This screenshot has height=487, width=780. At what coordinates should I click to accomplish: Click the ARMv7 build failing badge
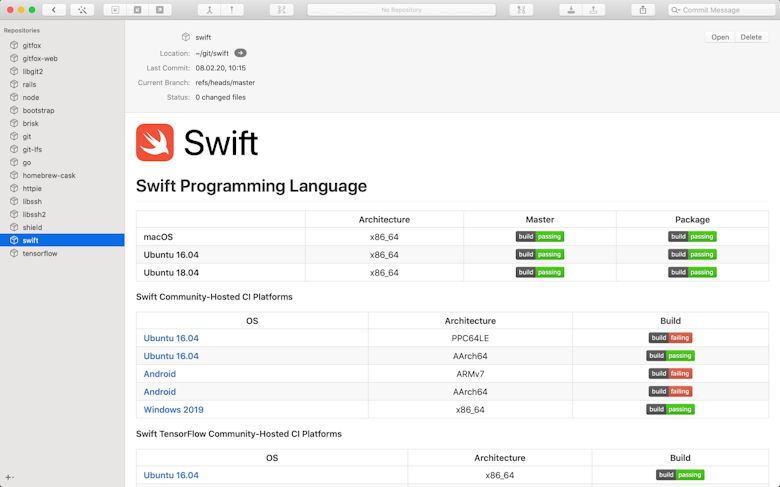(670, 374)
